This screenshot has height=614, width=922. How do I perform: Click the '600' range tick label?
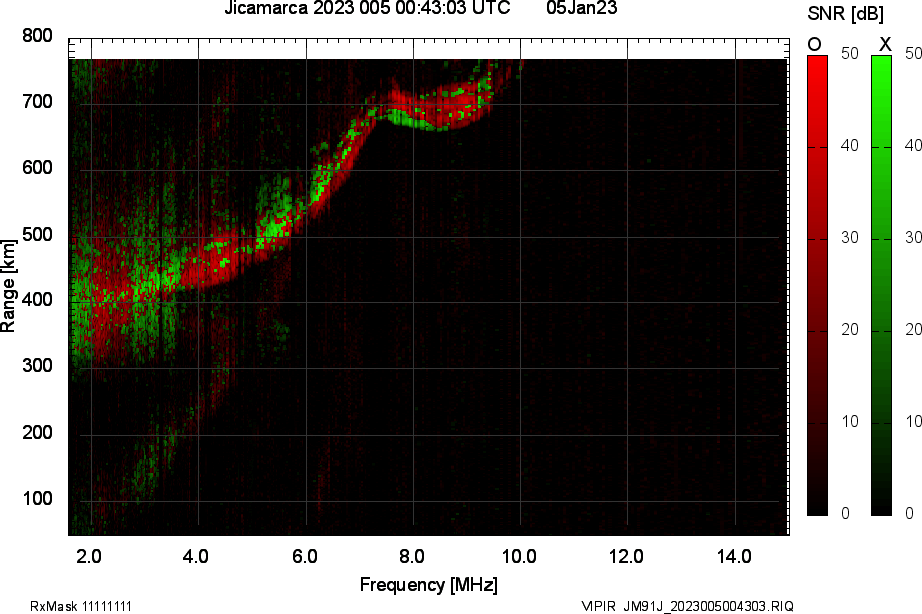coord(37,168)
